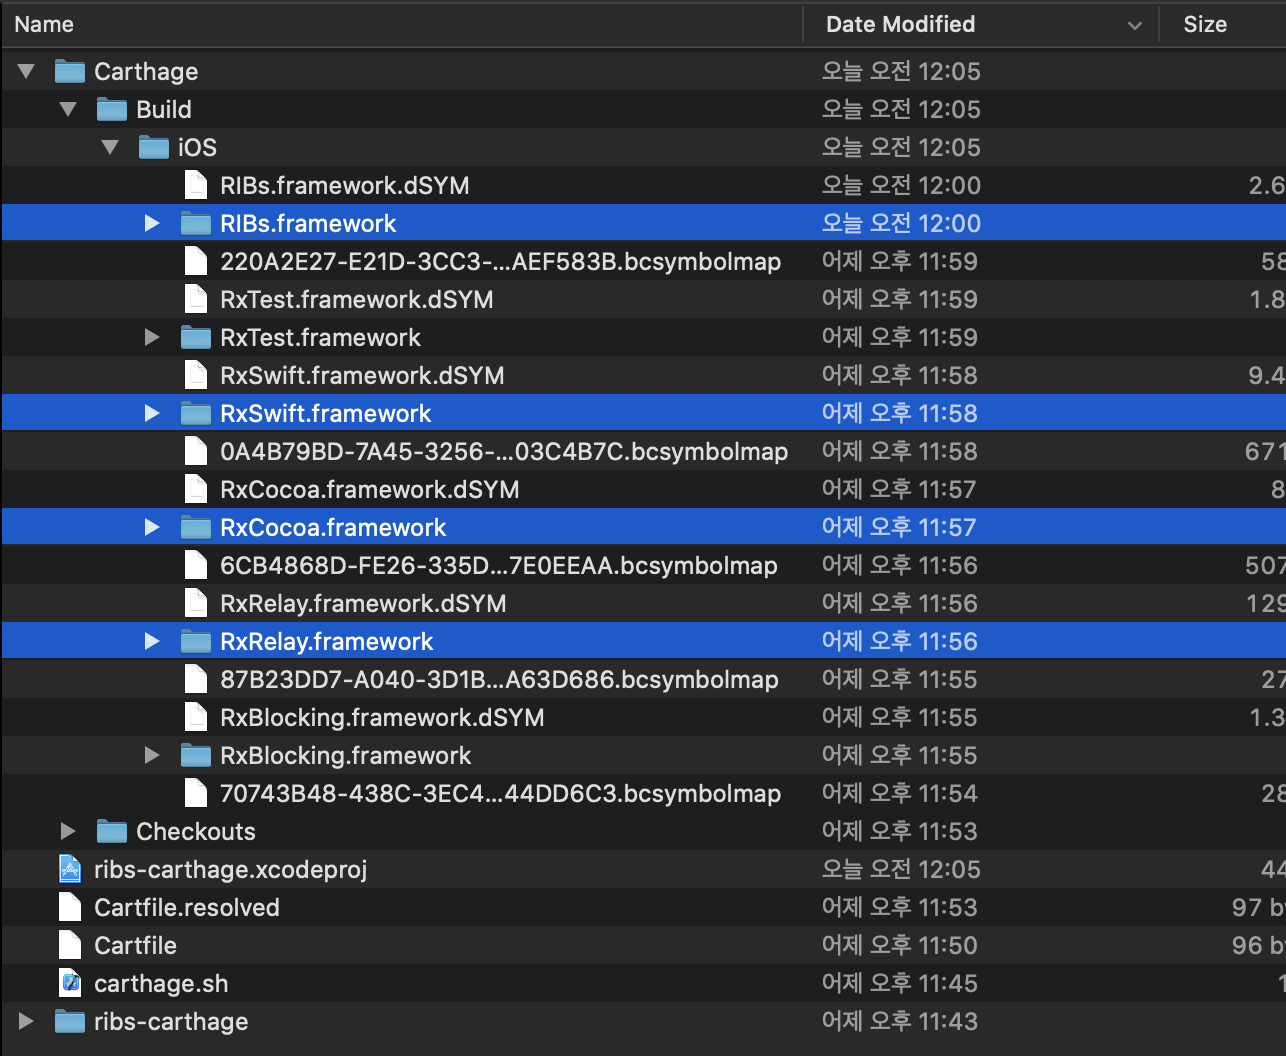Select the RxCocoa.framework.dSYM file name
Screen dimensions: 1286x1056
370,489
